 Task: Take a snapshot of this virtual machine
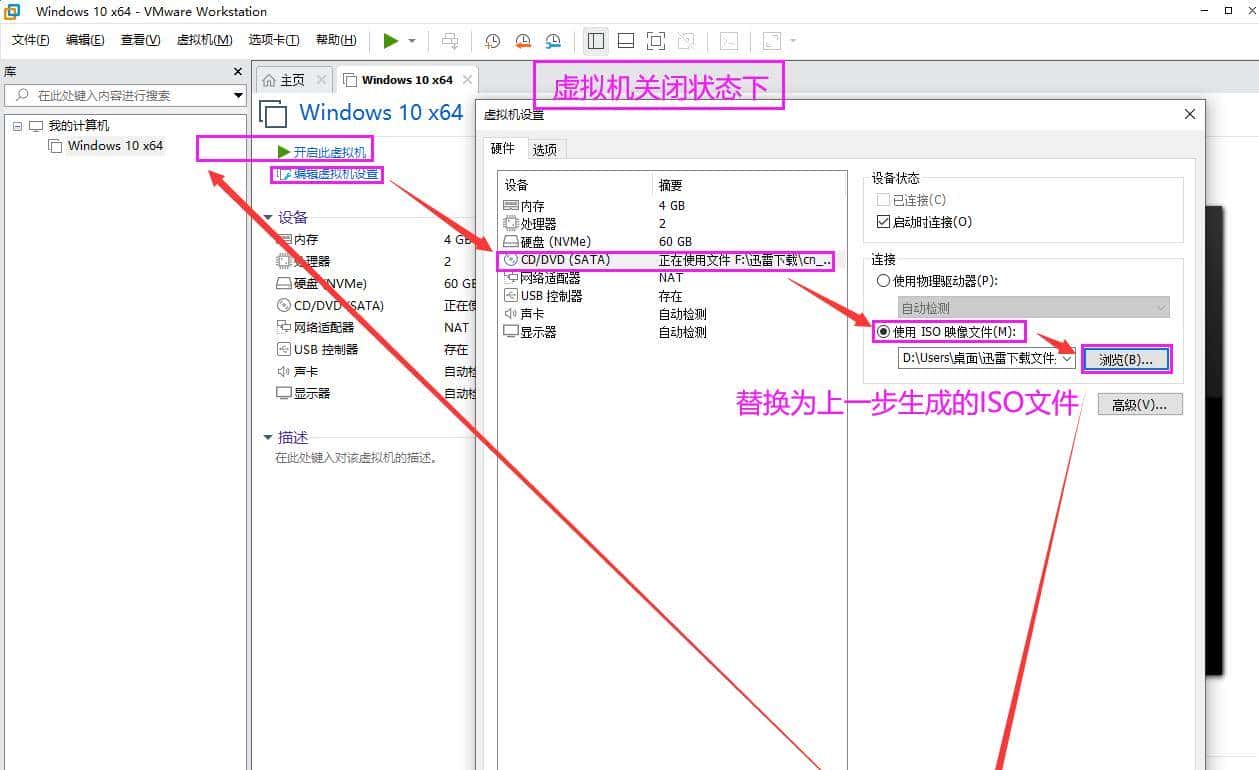coord(491,41)
